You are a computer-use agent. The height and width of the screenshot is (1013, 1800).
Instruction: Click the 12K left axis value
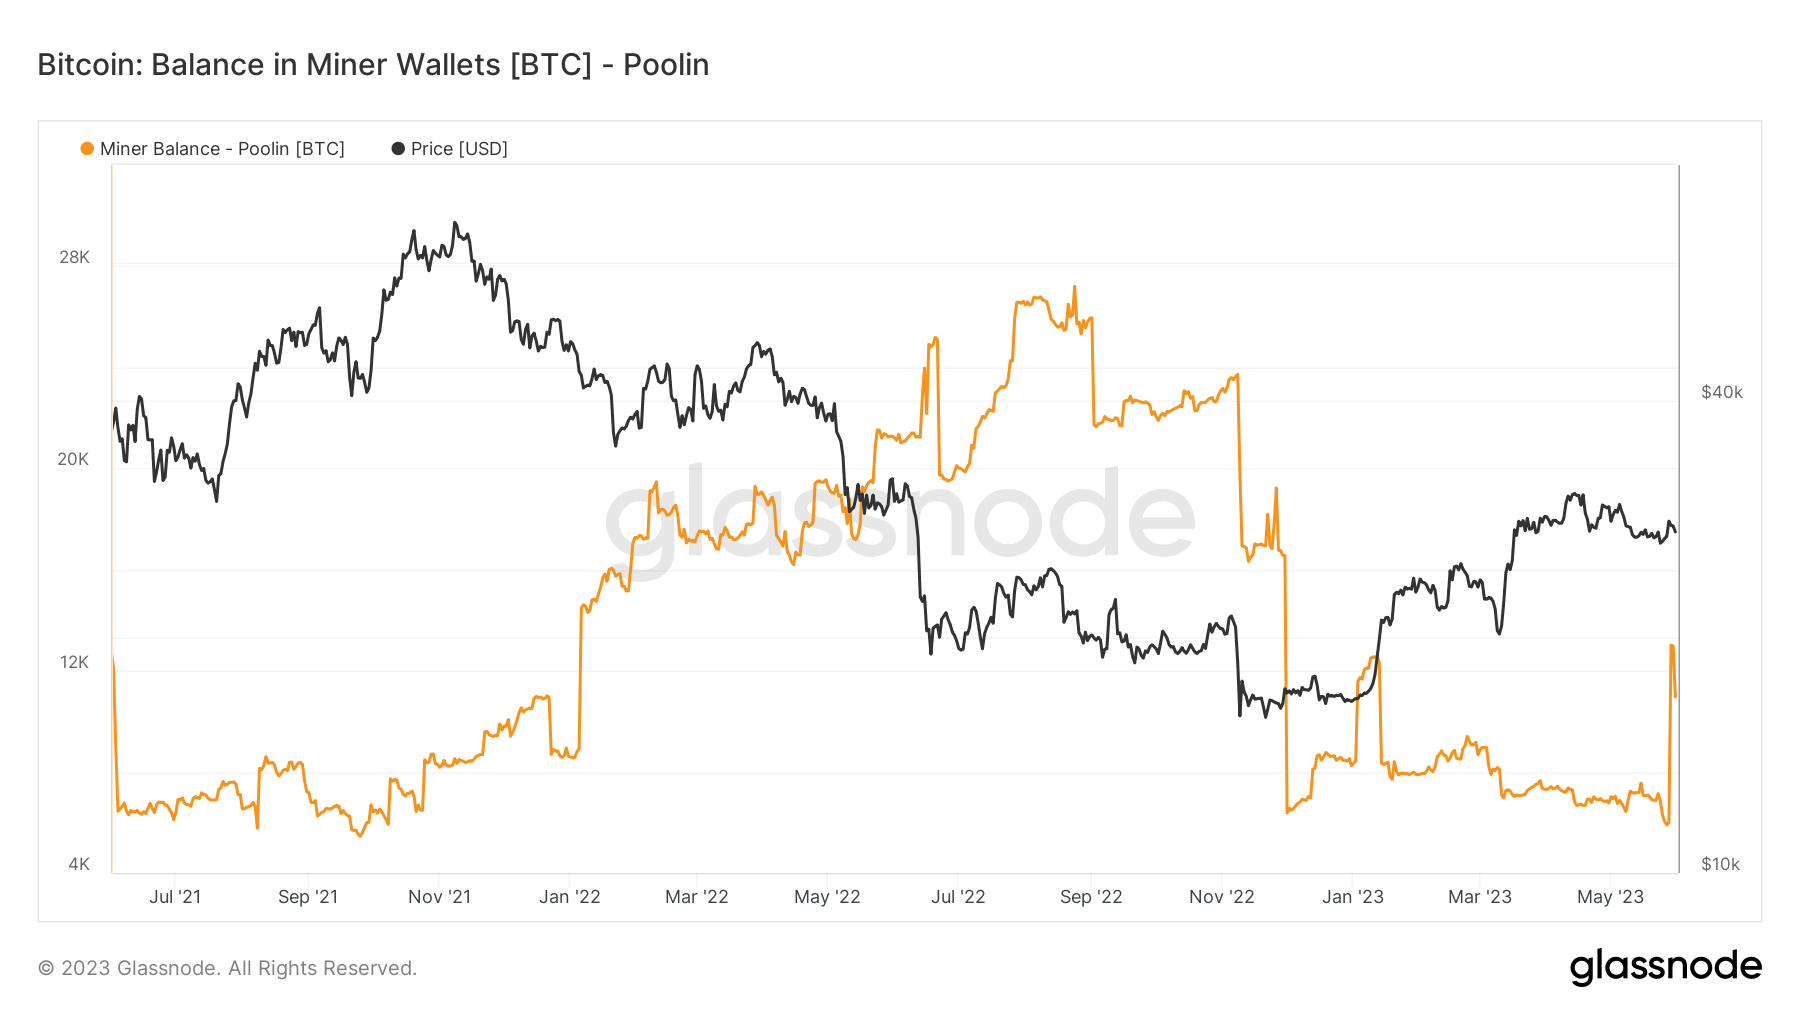(x=74, y=662)
